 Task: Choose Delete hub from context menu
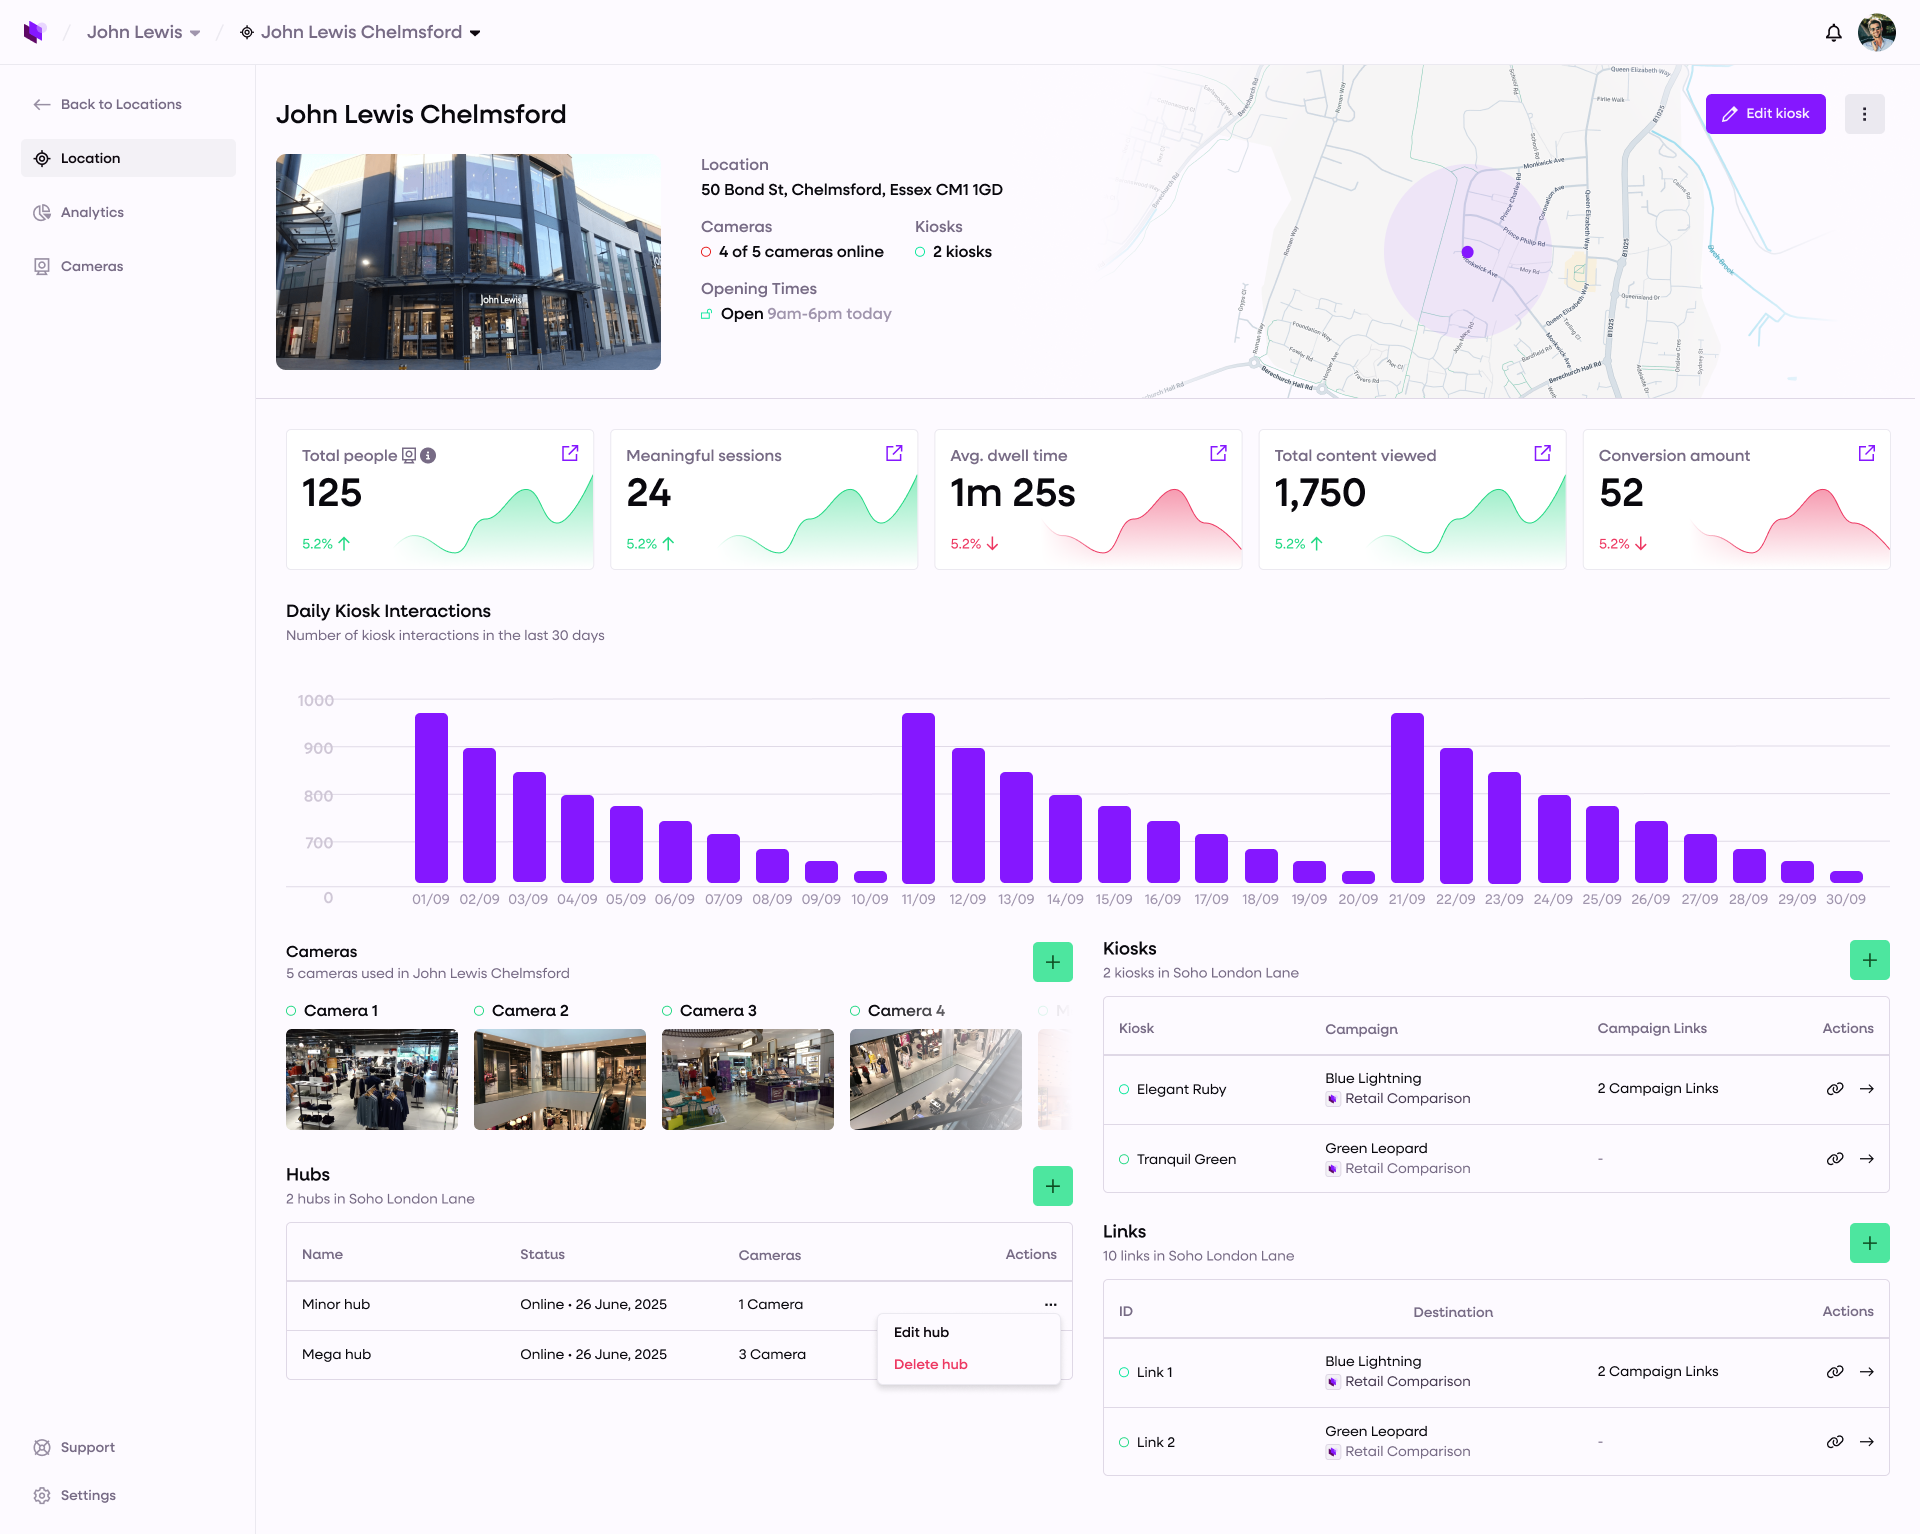coord(930,1364)
